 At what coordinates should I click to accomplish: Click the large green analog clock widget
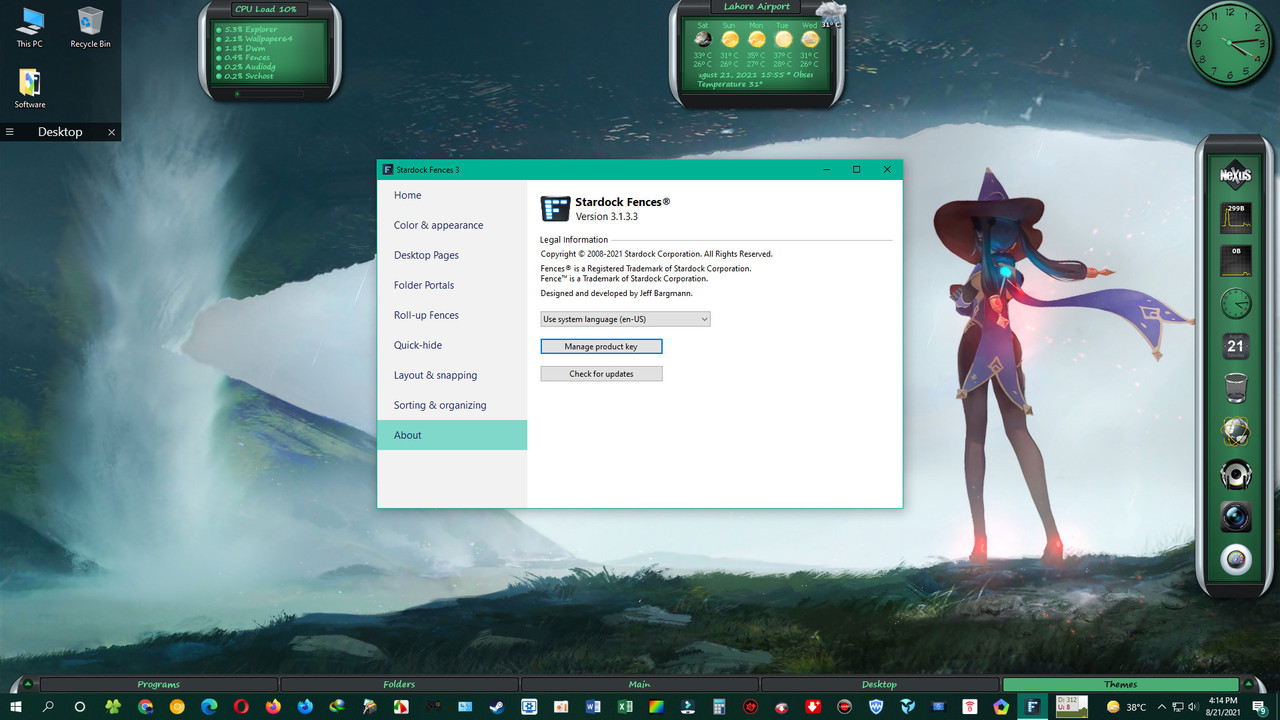pyautogui.click(x=1230, y=43)
